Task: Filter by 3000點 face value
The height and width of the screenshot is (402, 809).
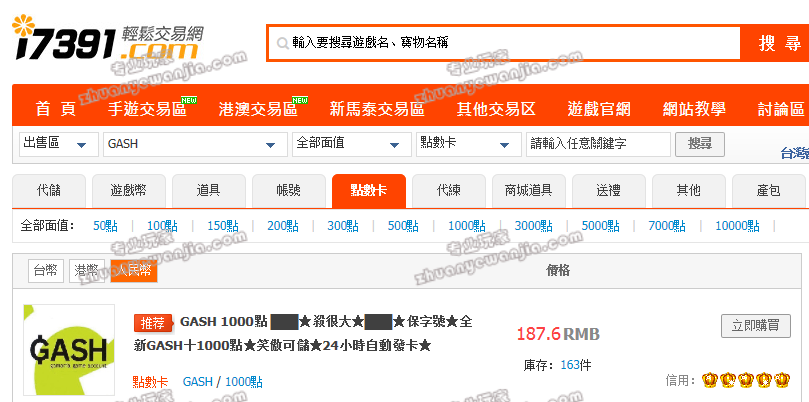Action: tap(533, 226)
